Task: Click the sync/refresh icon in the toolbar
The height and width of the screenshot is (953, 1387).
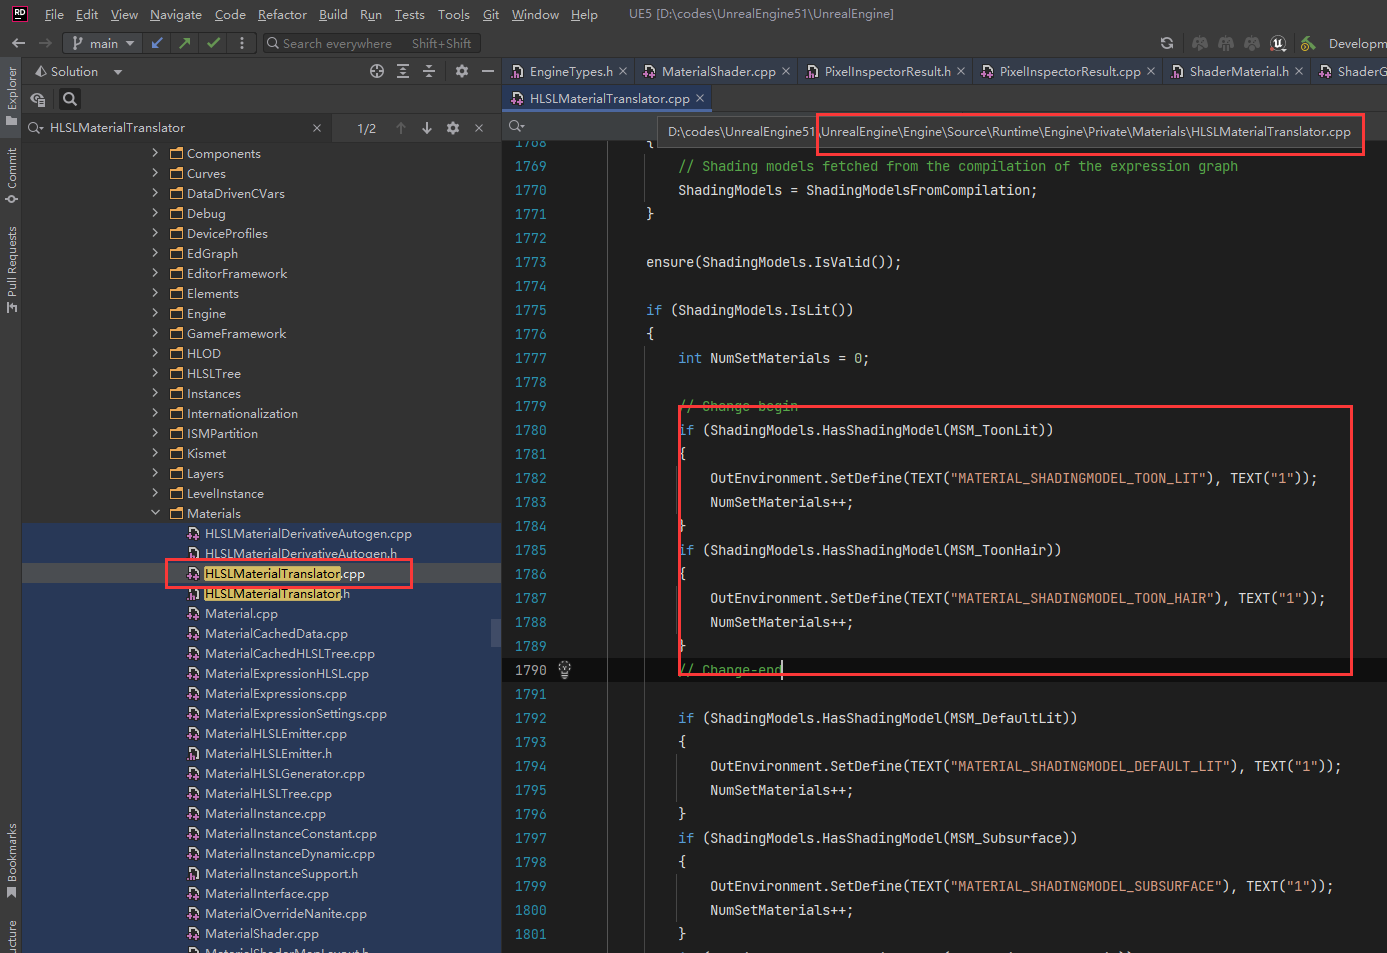Action: [1166, 44]
